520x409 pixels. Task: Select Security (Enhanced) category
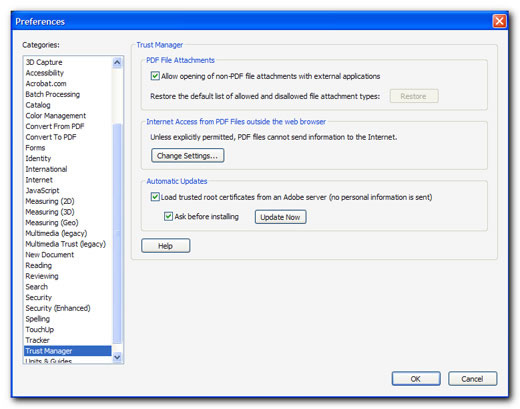click(58, 308)
